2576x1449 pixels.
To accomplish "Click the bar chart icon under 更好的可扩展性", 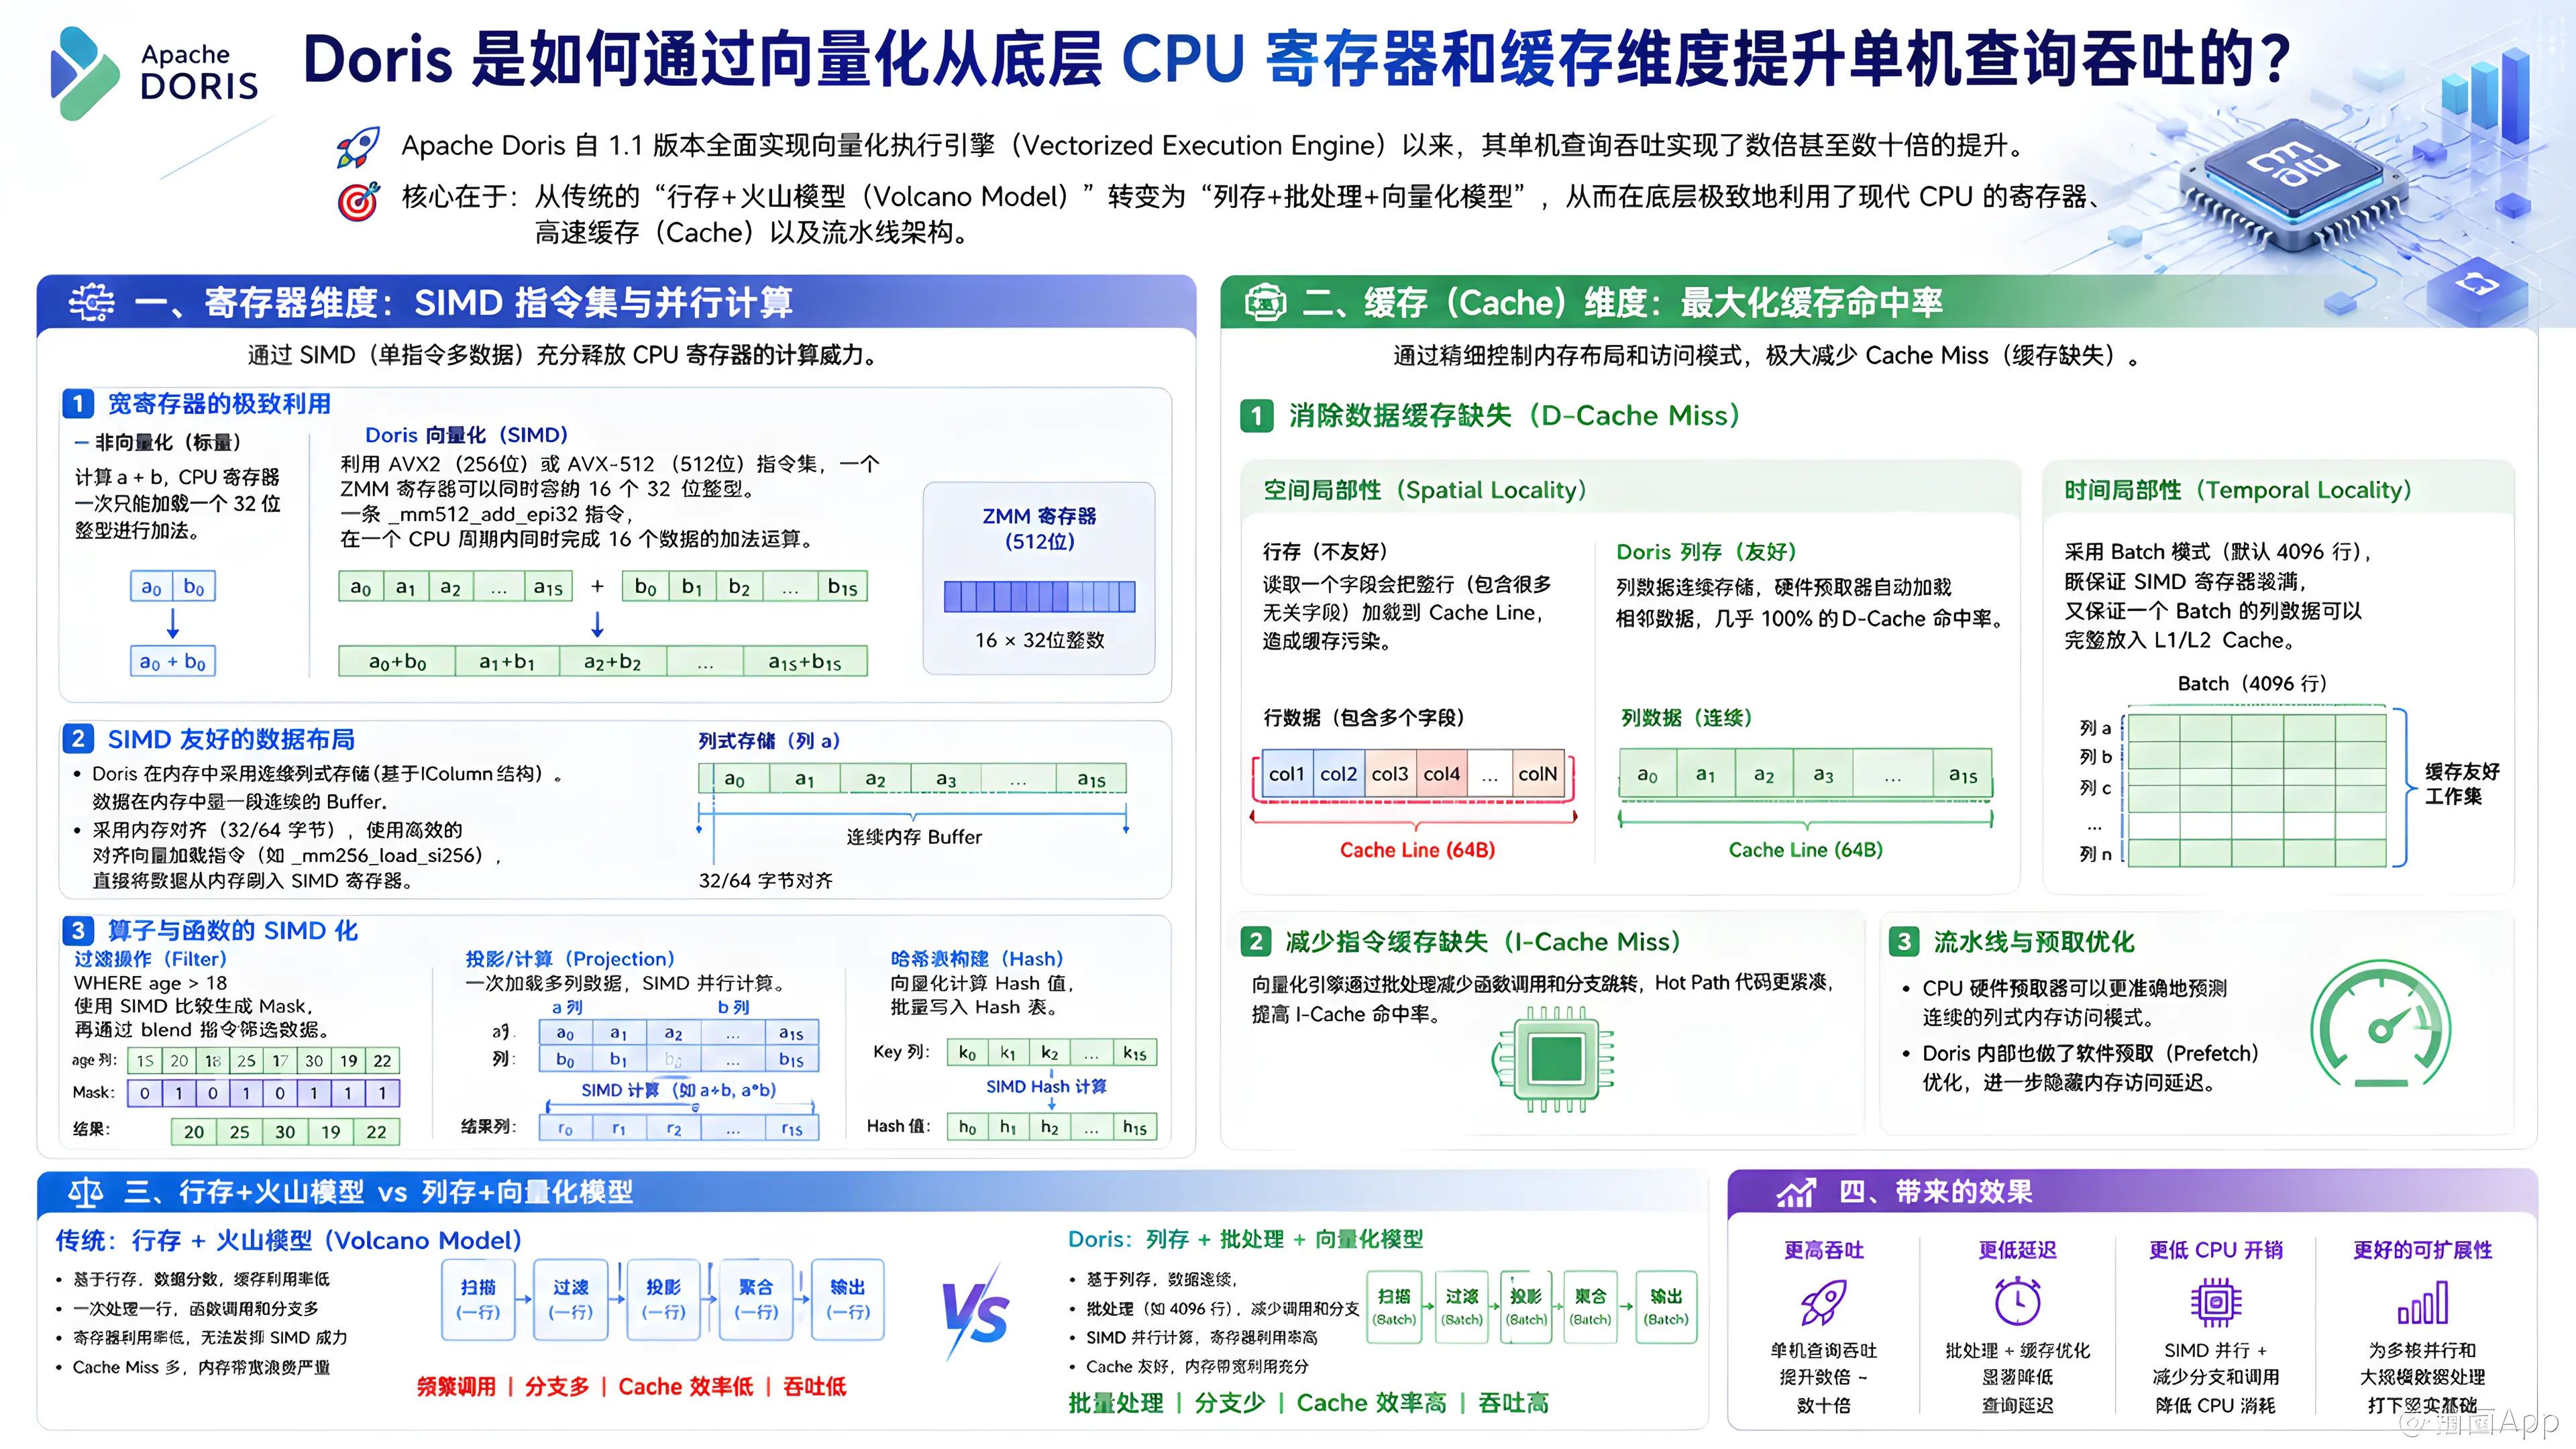I will point(2422,1303).
